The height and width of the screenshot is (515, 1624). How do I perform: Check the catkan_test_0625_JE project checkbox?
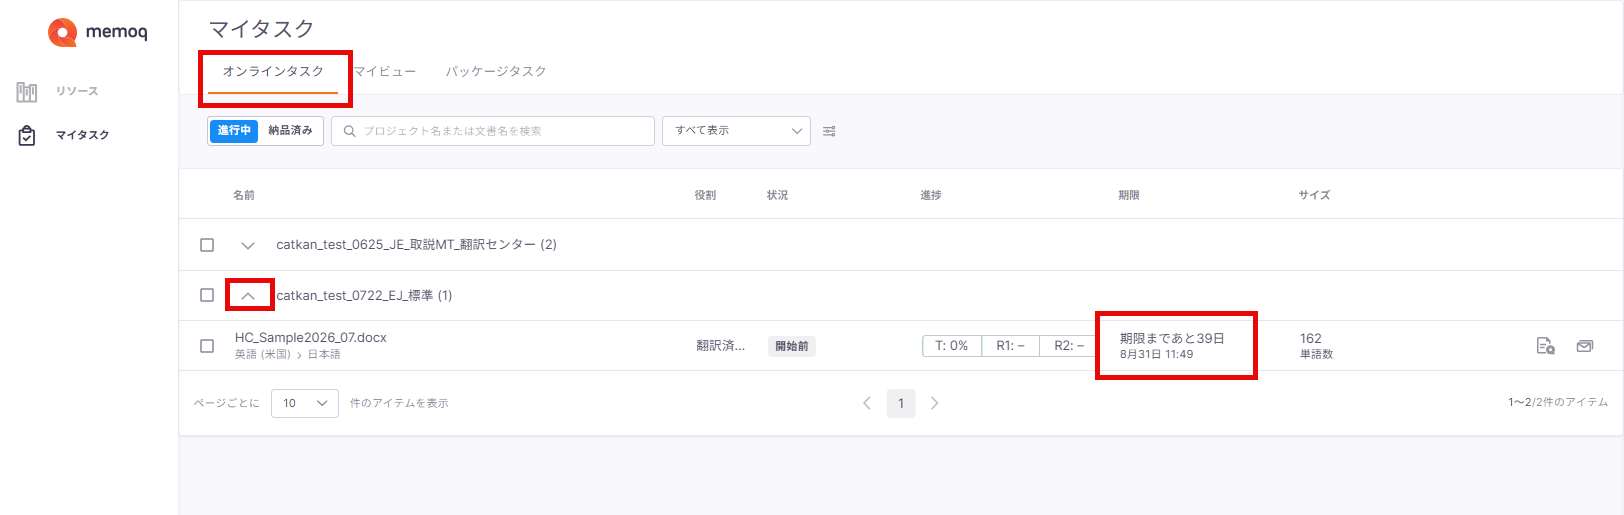[207, 245]
